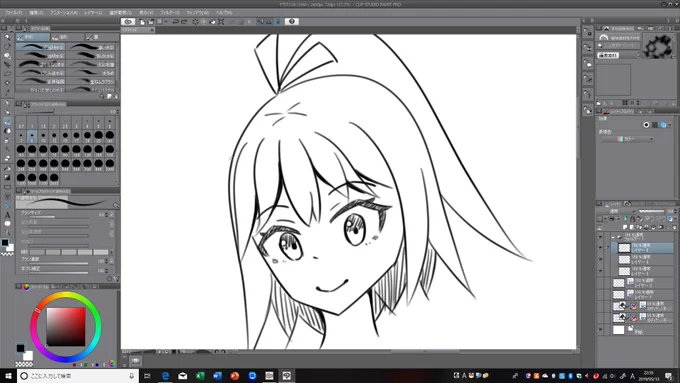Click the new raster layer icon
Viewport: 680px width, 383px height.
(x=625, y=227)
